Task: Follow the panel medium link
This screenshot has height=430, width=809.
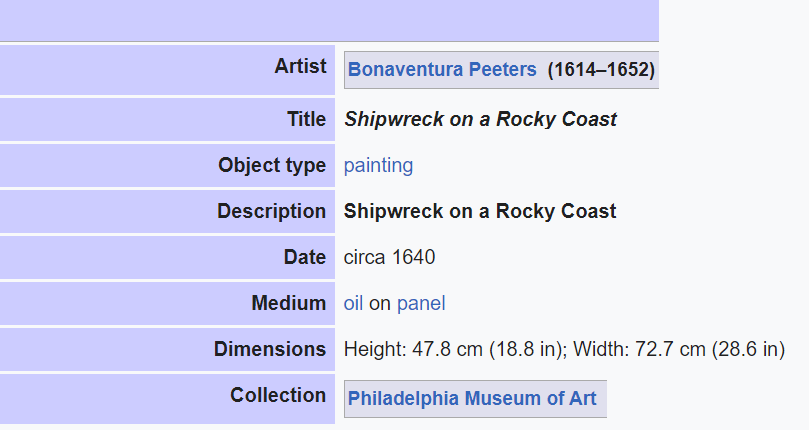Action: coord(421,304)
